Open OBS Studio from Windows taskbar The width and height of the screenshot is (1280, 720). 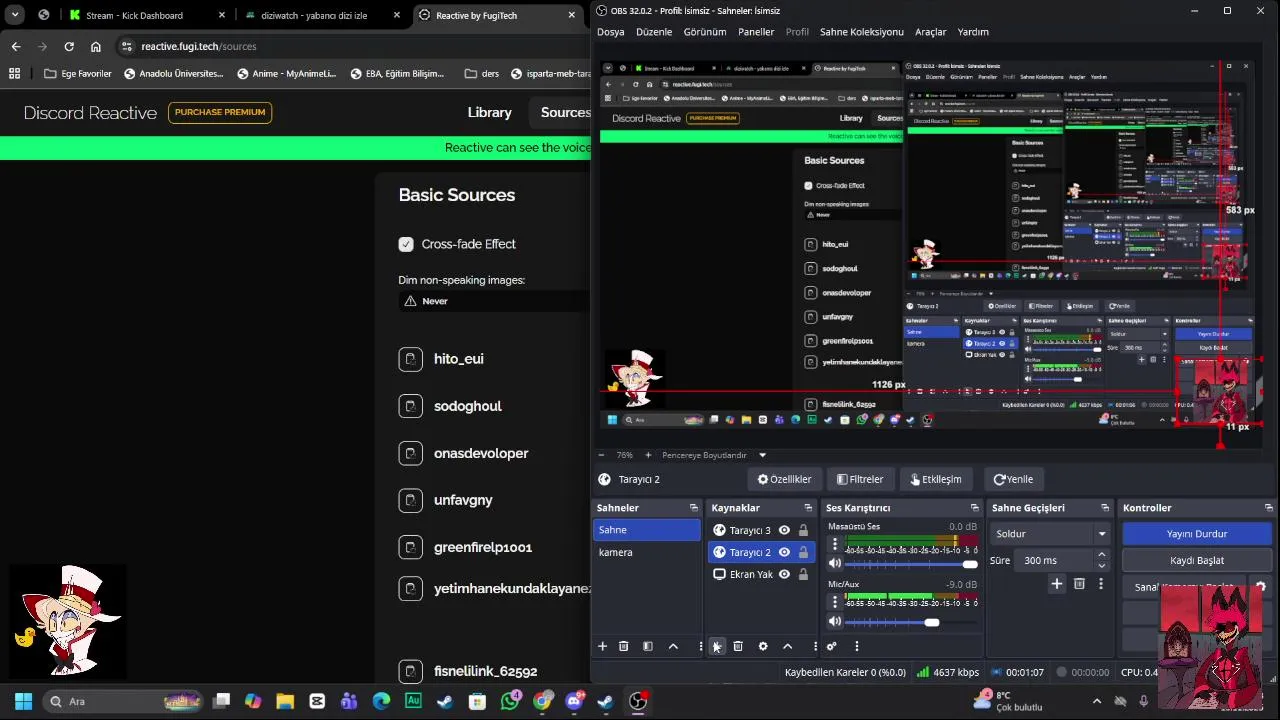point(638,701)
